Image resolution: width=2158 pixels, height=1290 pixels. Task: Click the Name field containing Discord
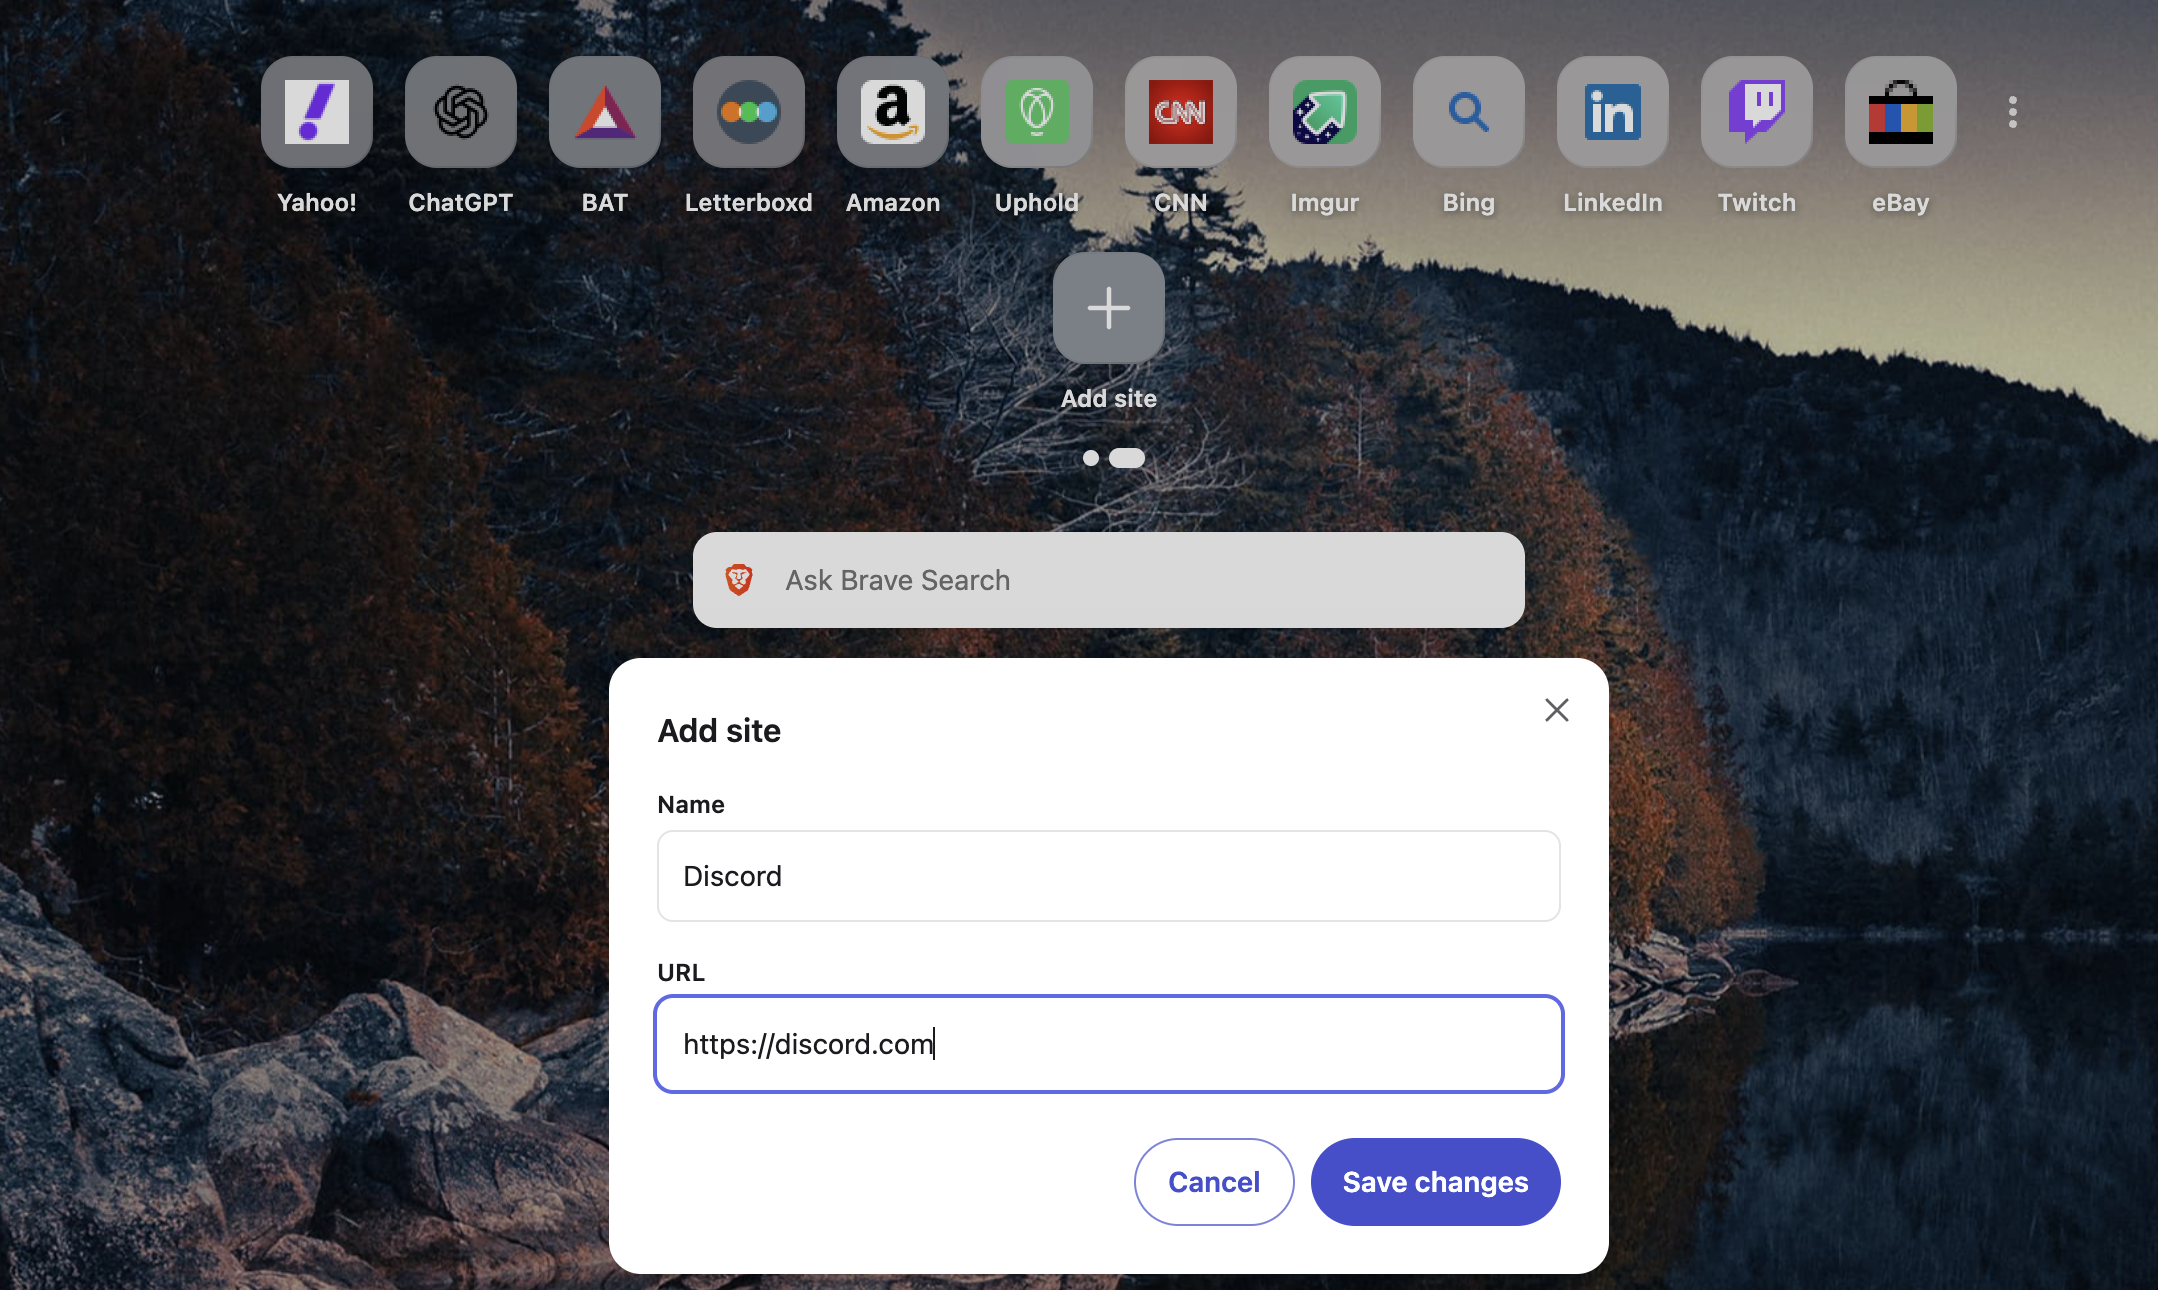pyautogui.click(x=1109, y=876)
